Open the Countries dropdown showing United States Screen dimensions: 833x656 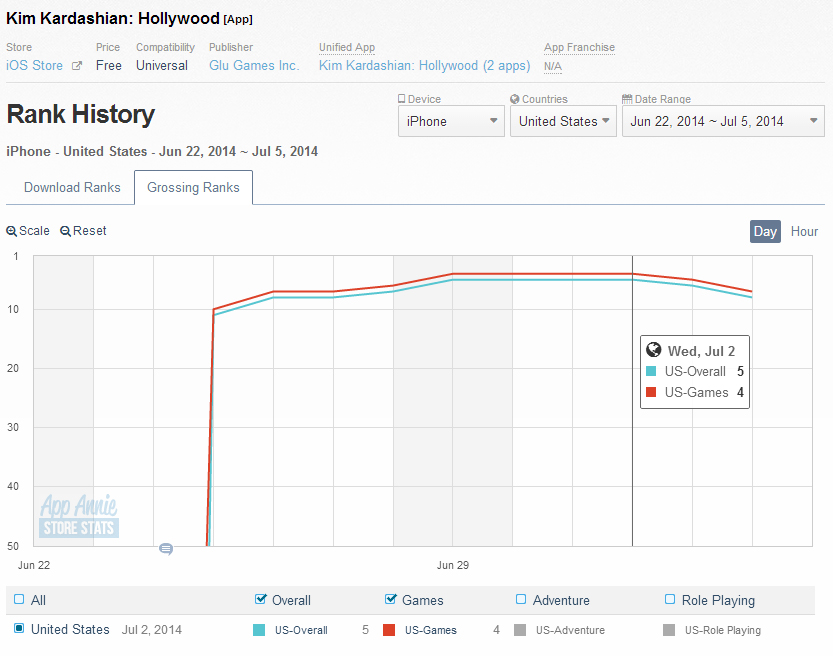tap(563, 121)
